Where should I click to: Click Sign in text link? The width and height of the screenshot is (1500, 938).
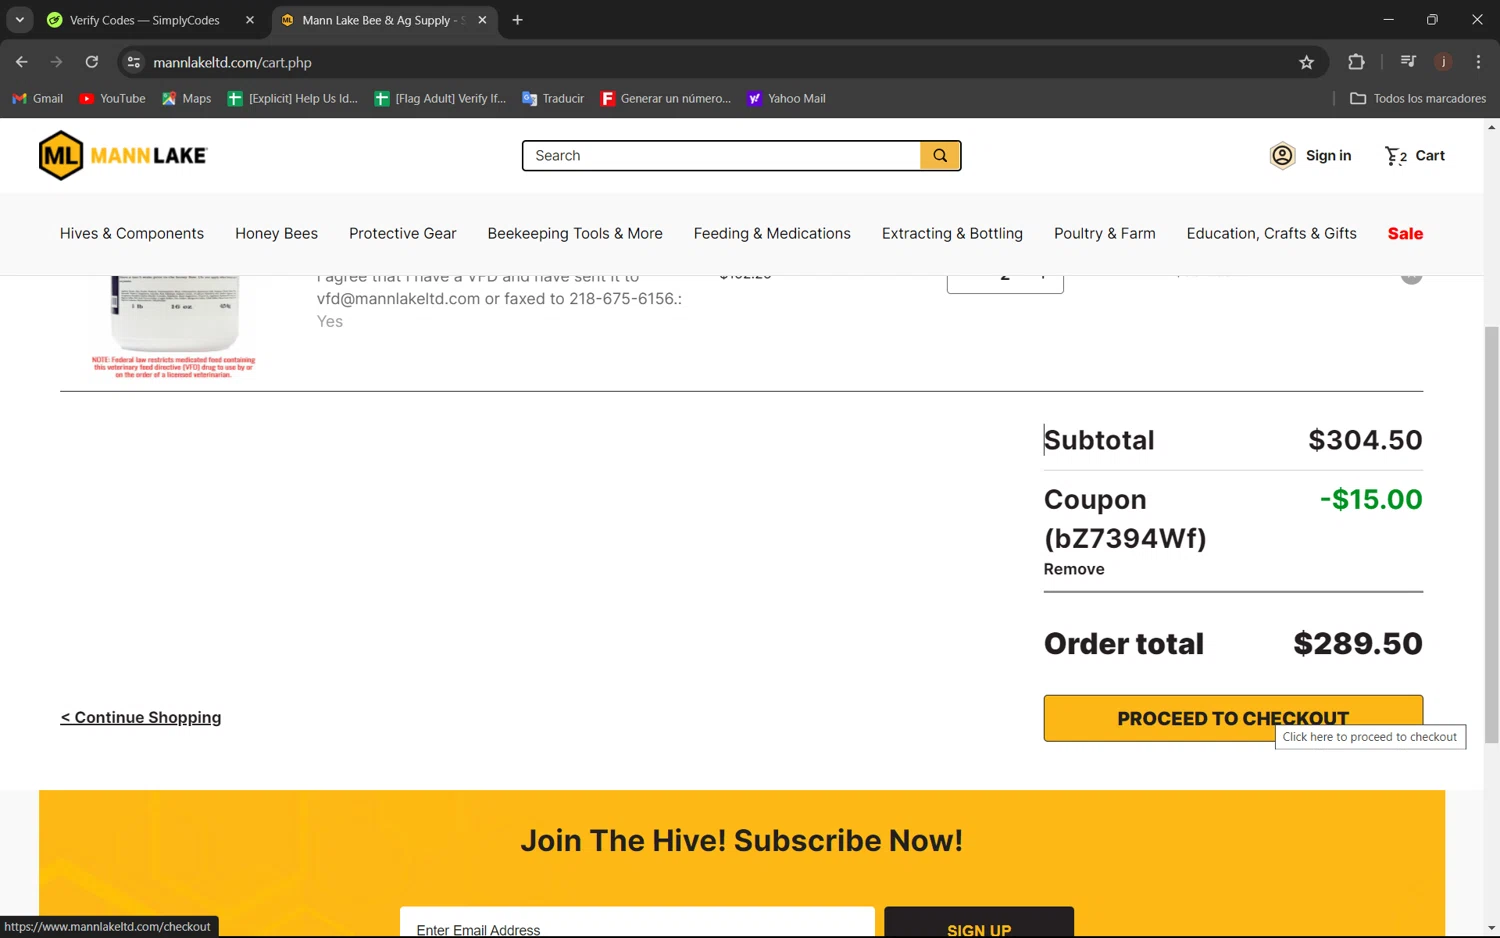(x=1328, y=156)
